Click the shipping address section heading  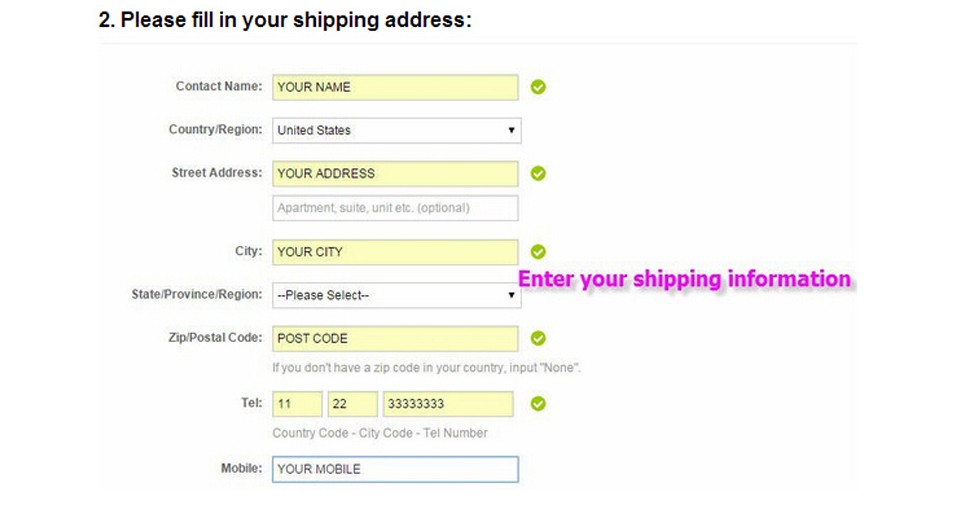pyautogui.click(x=285, y=20)
